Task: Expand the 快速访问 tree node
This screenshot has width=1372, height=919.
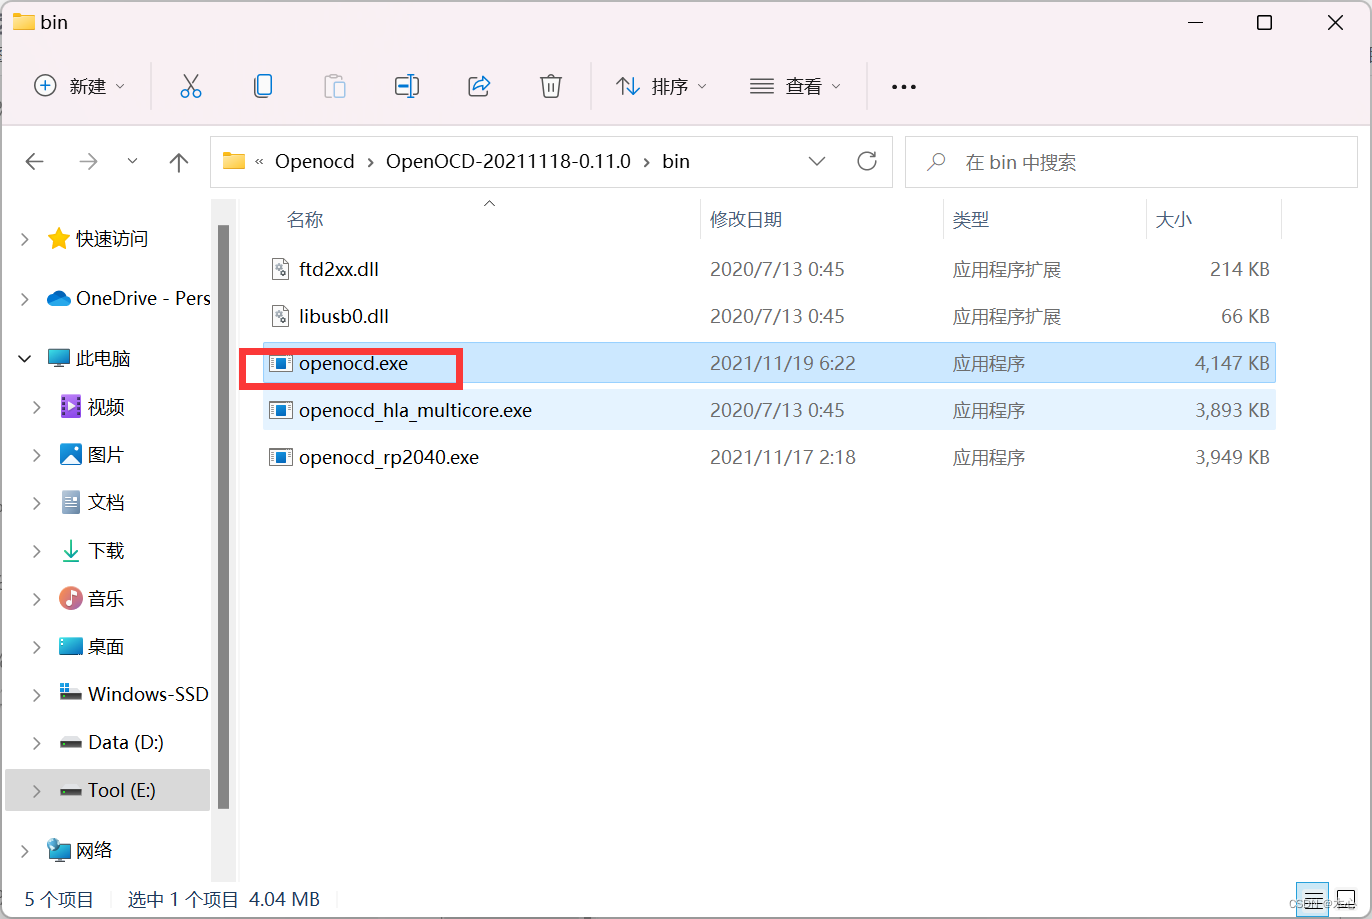Action: [x=25, y=239]
